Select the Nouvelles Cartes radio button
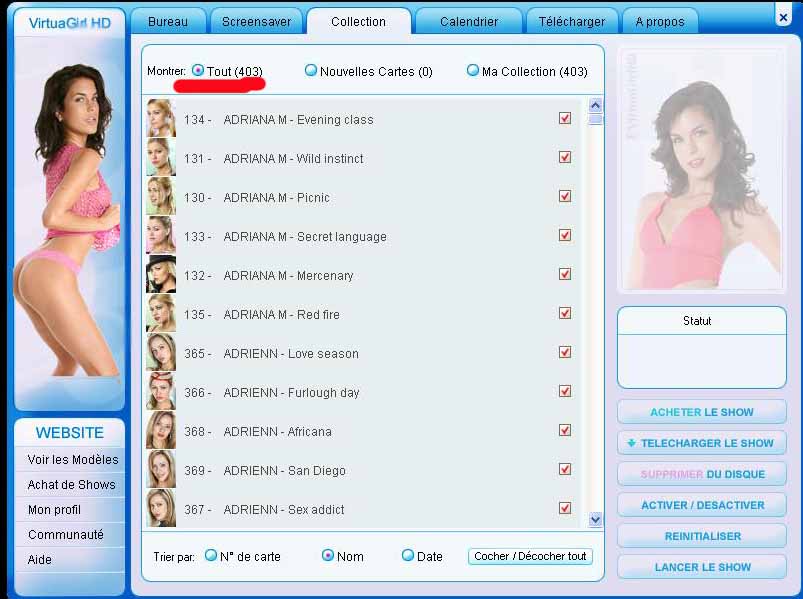 pos(311,71)
